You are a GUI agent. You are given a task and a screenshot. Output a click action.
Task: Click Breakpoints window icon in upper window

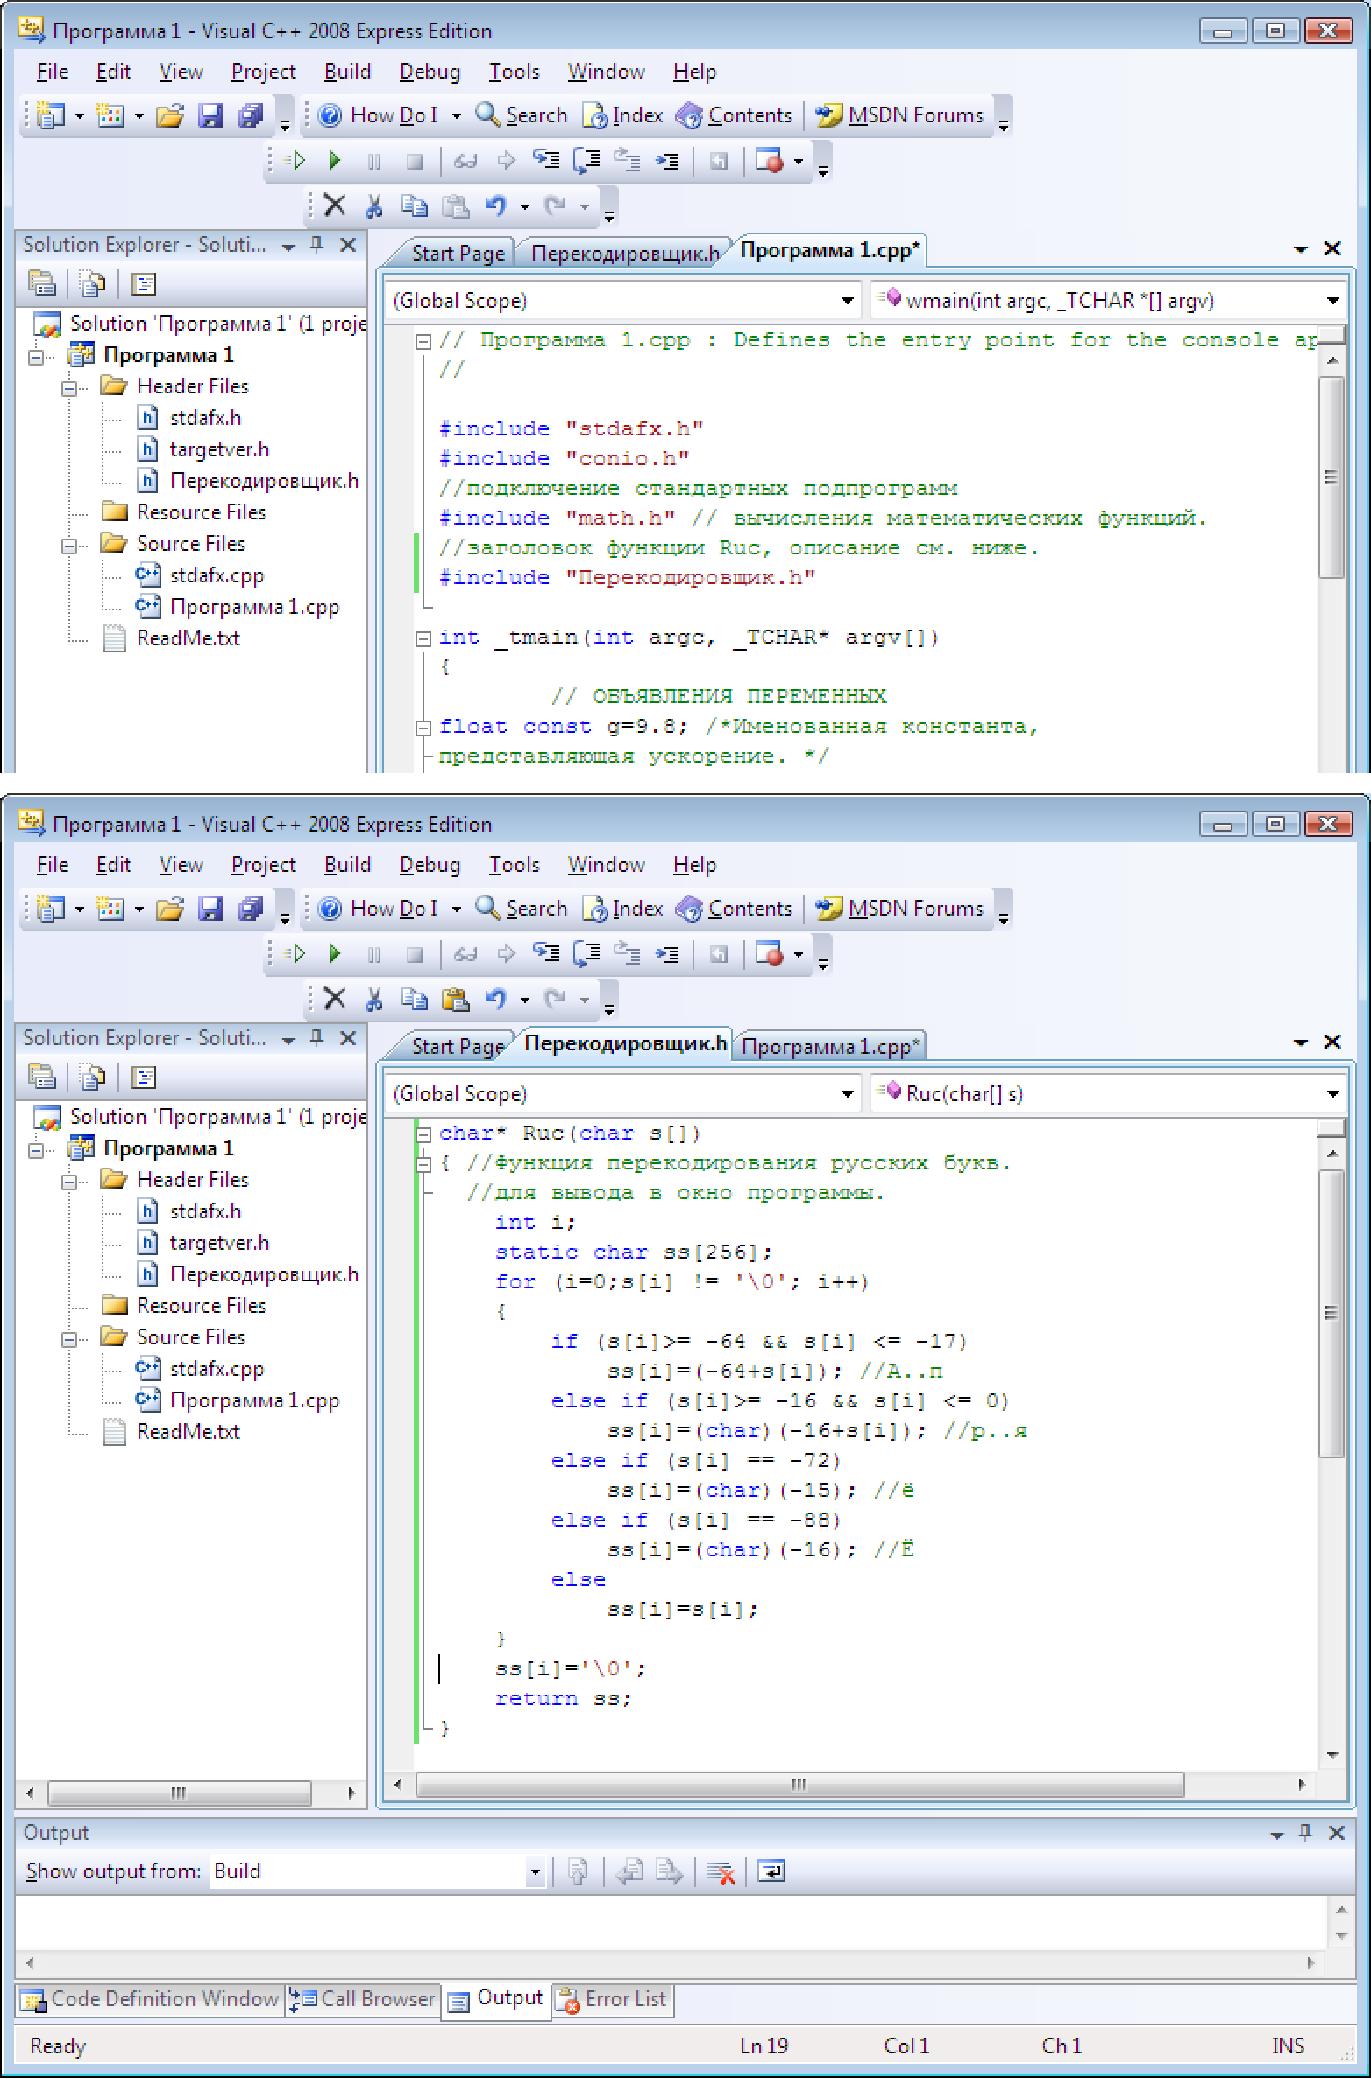click(770, 160)
